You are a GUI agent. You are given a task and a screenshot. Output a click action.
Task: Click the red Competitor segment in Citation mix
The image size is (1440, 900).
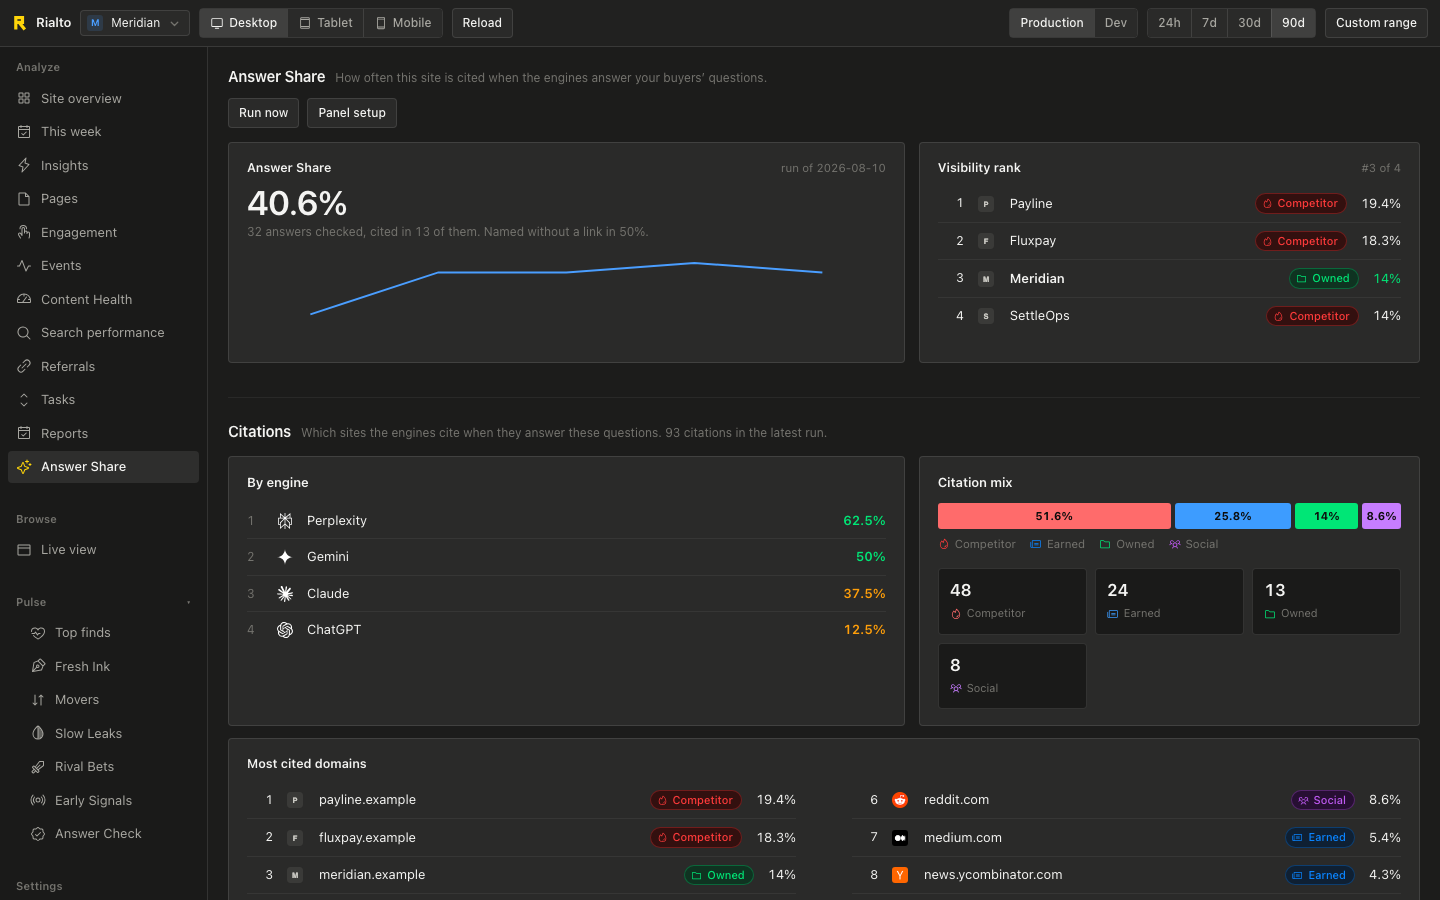(1054, 516)
